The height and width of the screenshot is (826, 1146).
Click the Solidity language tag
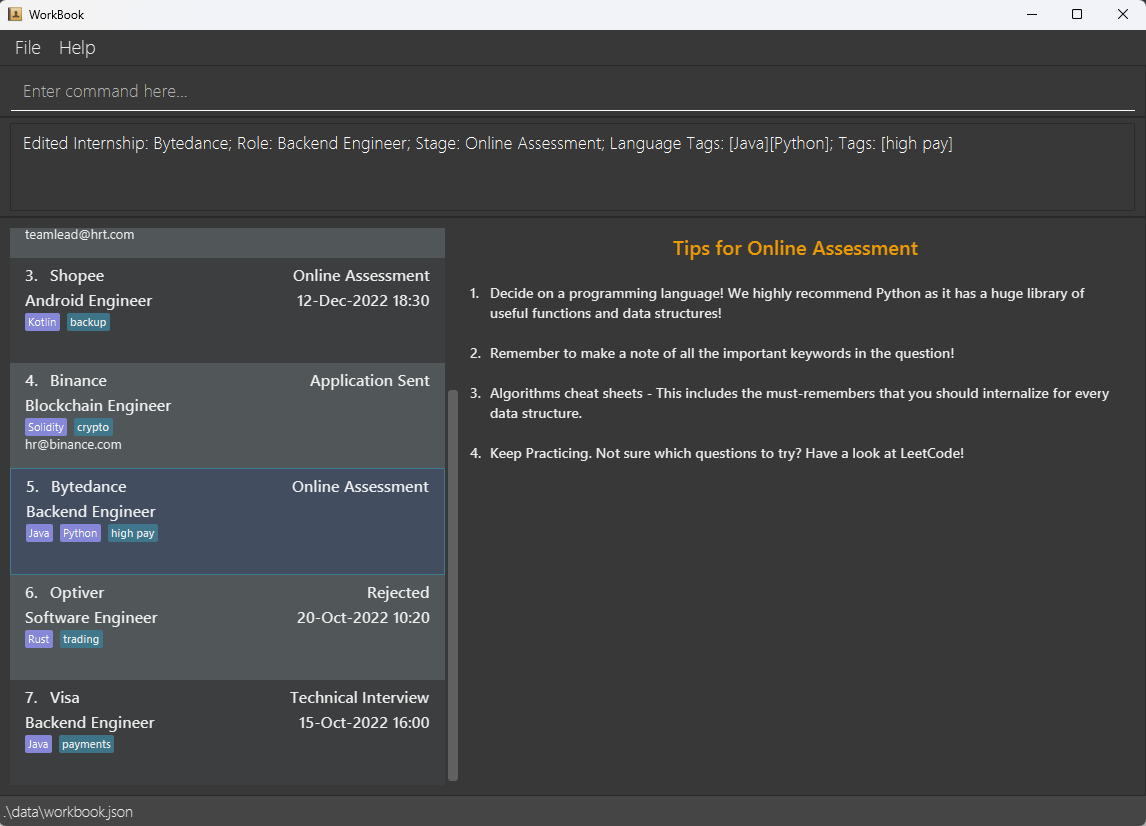click(x=46, y=427)
